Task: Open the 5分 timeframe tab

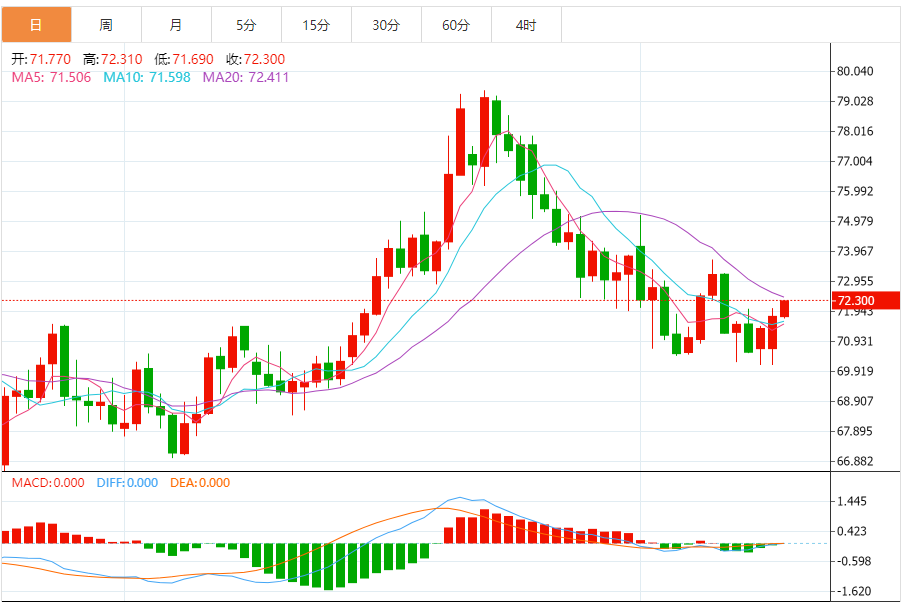Action: coord(246,25)
